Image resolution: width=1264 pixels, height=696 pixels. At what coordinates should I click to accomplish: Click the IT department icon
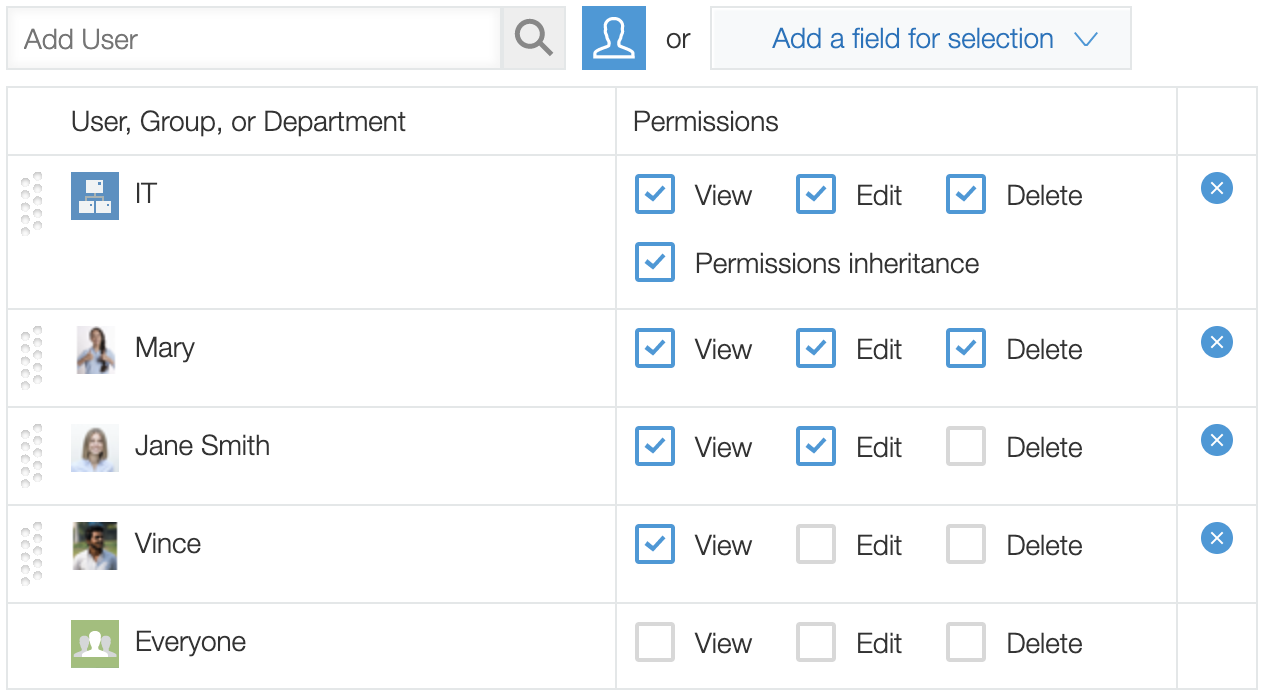[x=94, y=196]
